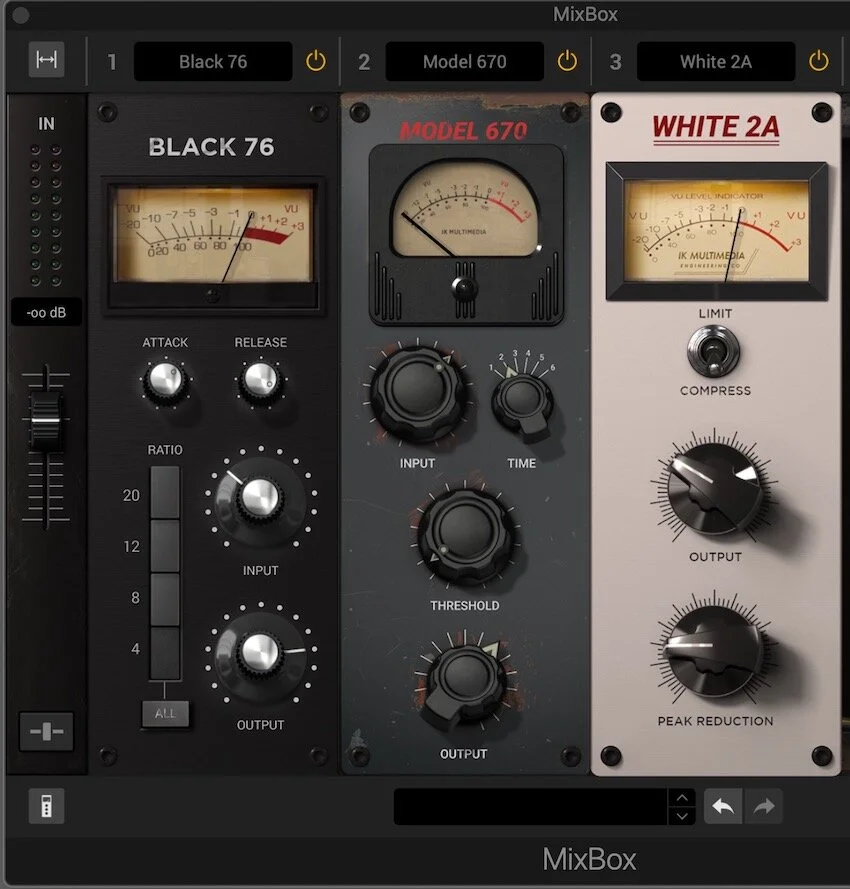850x889 pixels.
Task: Click the Black 76 meter zero-adjust screw
Action: [213, 294]
